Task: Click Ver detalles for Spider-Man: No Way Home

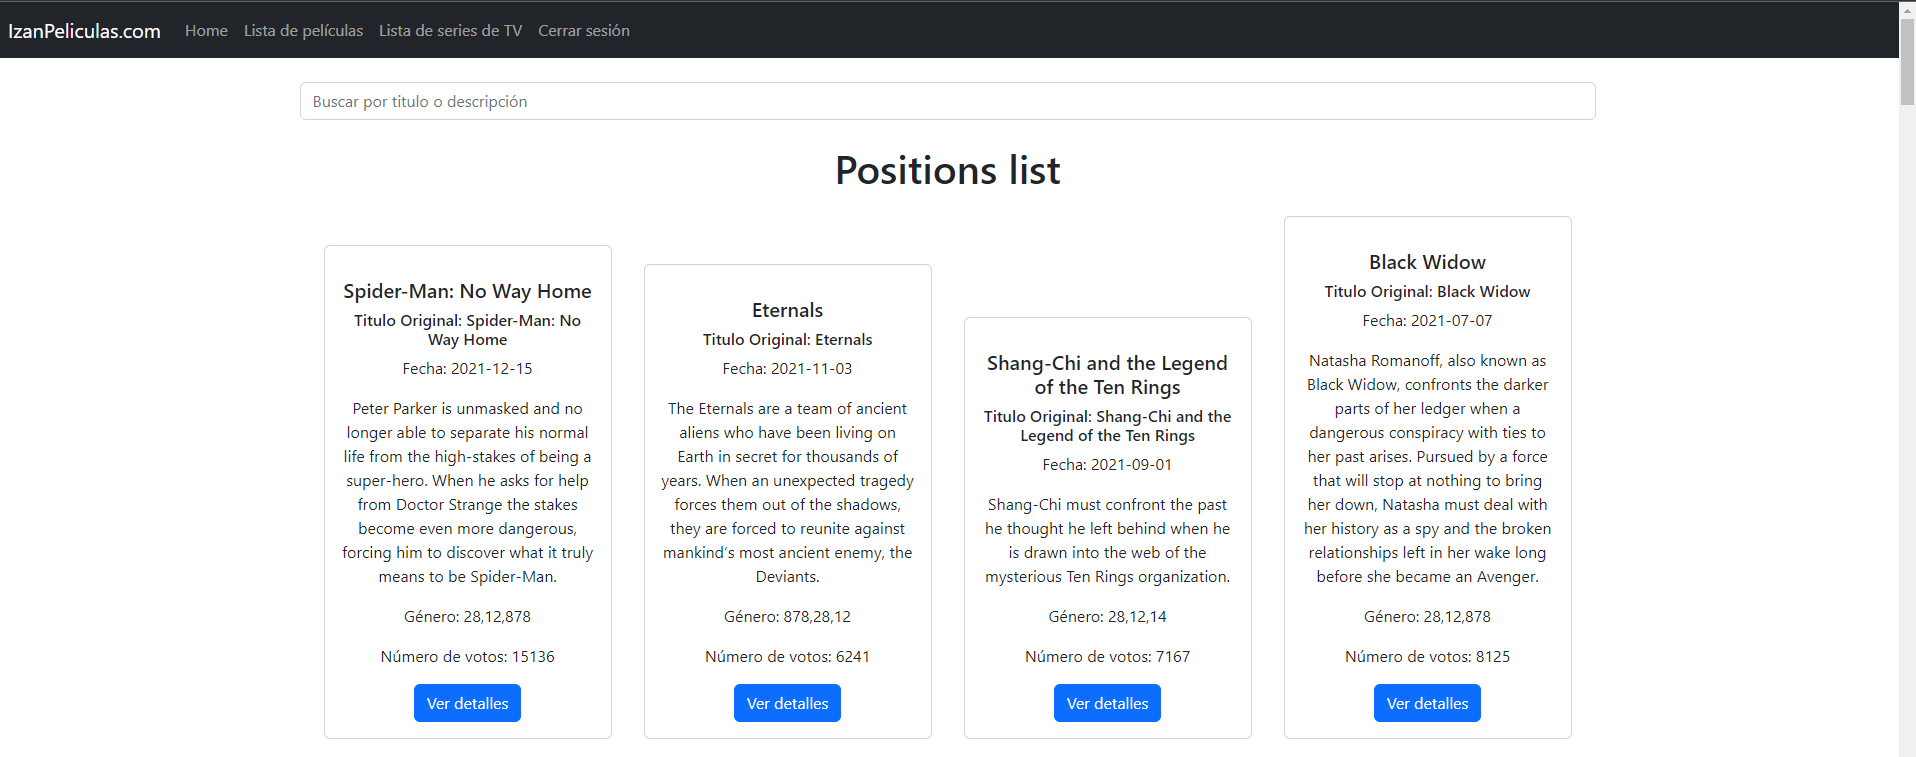Action: 467,702
